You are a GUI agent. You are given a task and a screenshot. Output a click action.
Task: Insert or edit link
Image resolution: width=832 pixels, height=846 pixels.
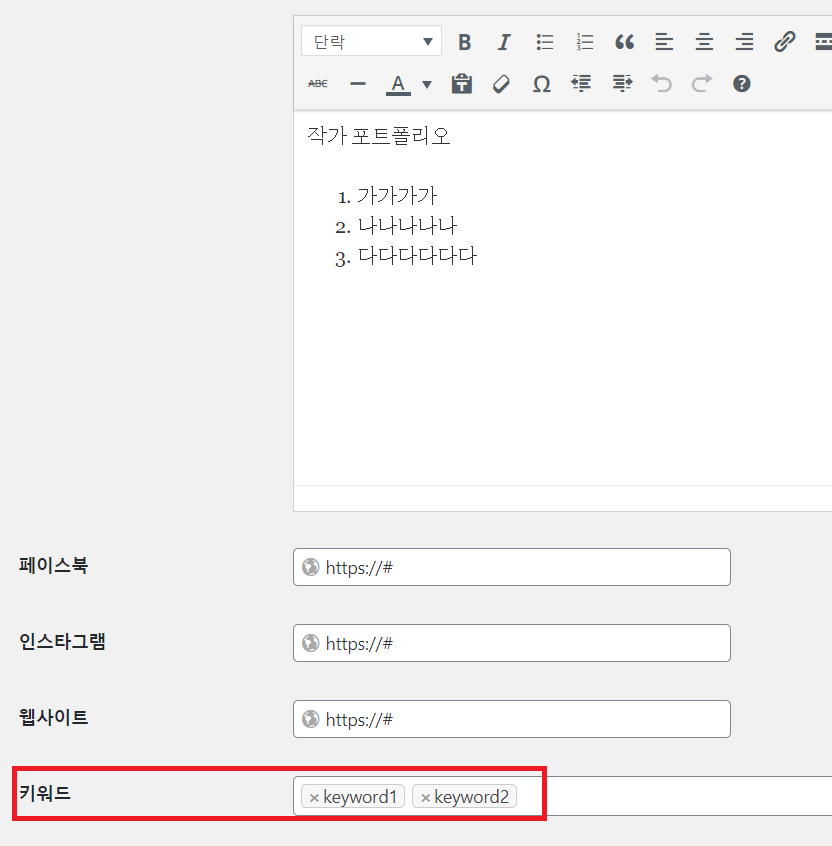pyautogui.click(x=785, y=42)
